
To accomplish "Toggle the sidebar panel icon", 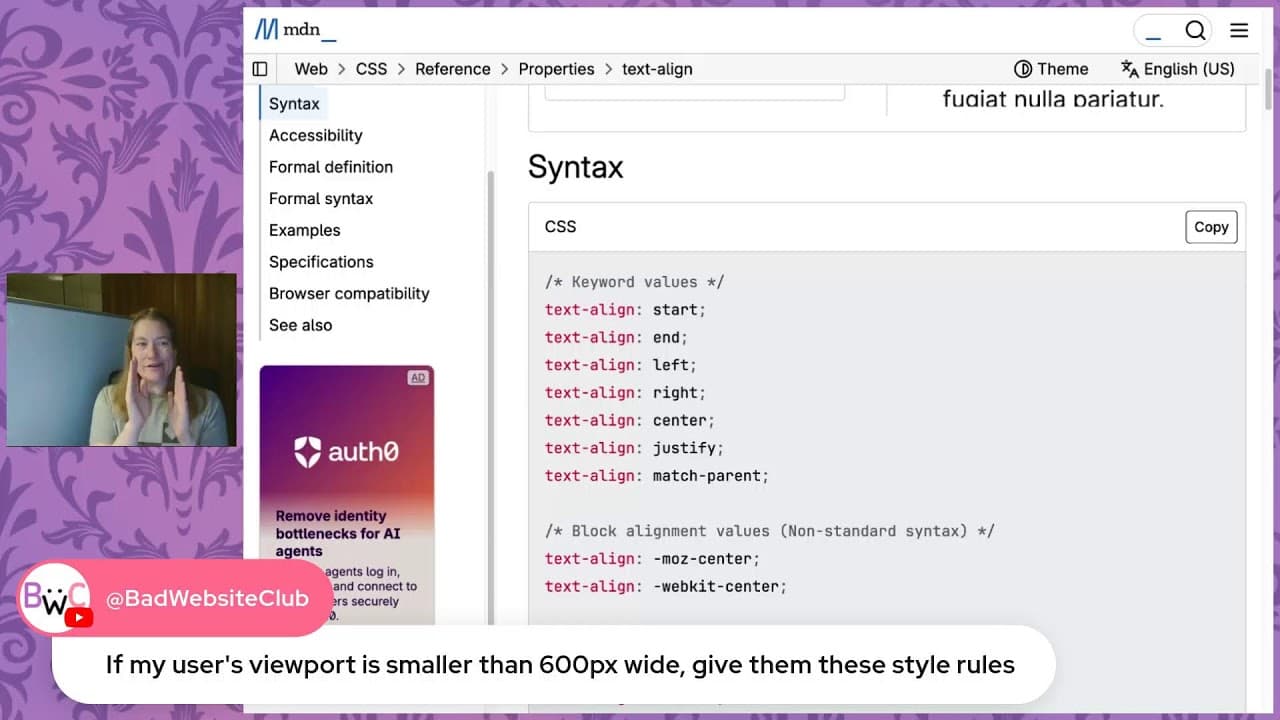I will pos(260,69).
